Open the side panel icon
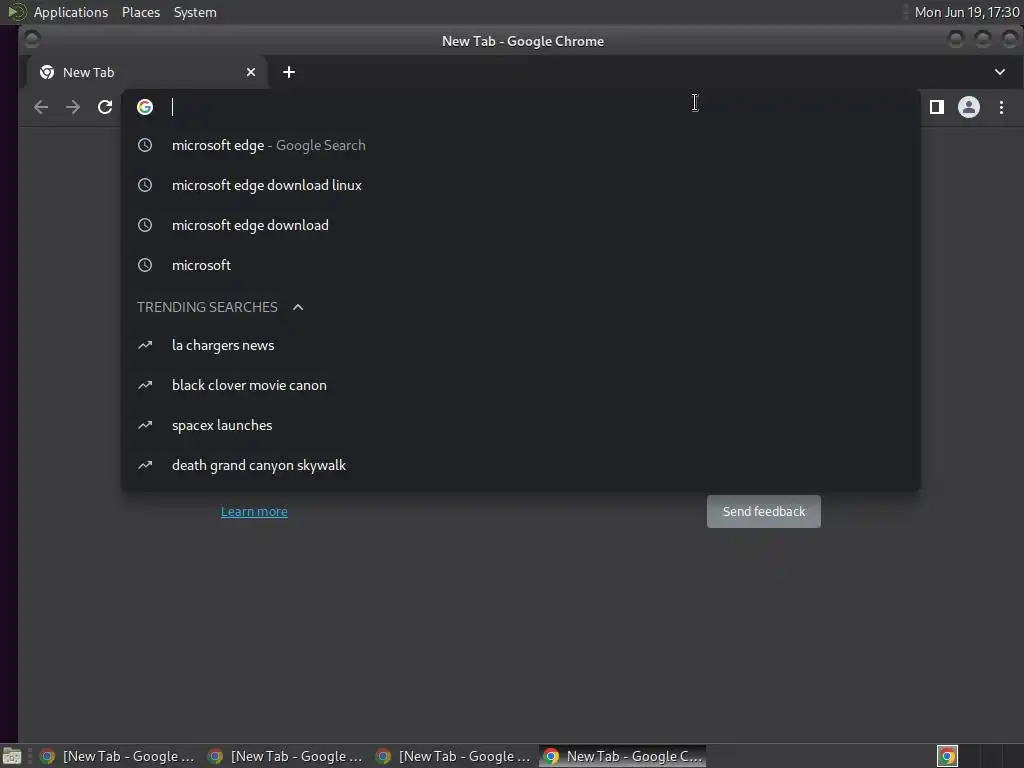This screenshot has height=768, width=1024. point(936,107)
